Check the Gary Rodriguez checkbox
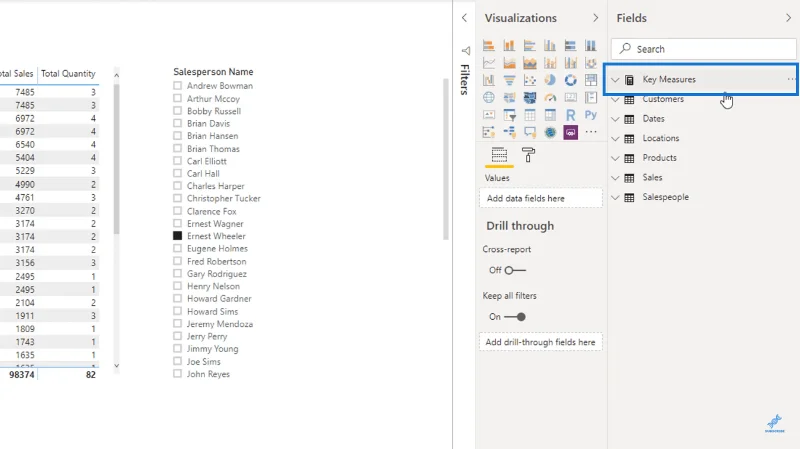Screen dimensions: 800x449 pyautogui.click(x=177, y=273)
